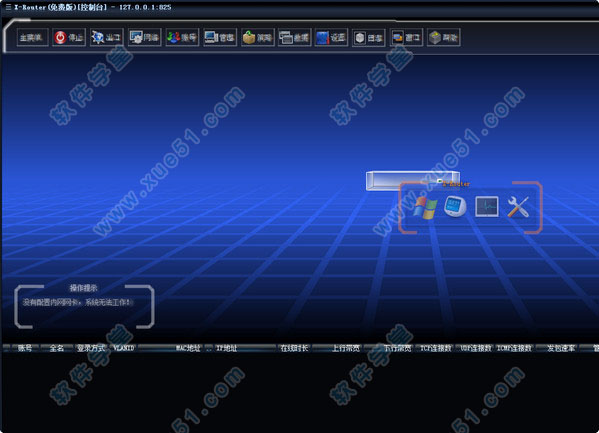Open the 日志 toolbar button

click(x=369, y=37)
